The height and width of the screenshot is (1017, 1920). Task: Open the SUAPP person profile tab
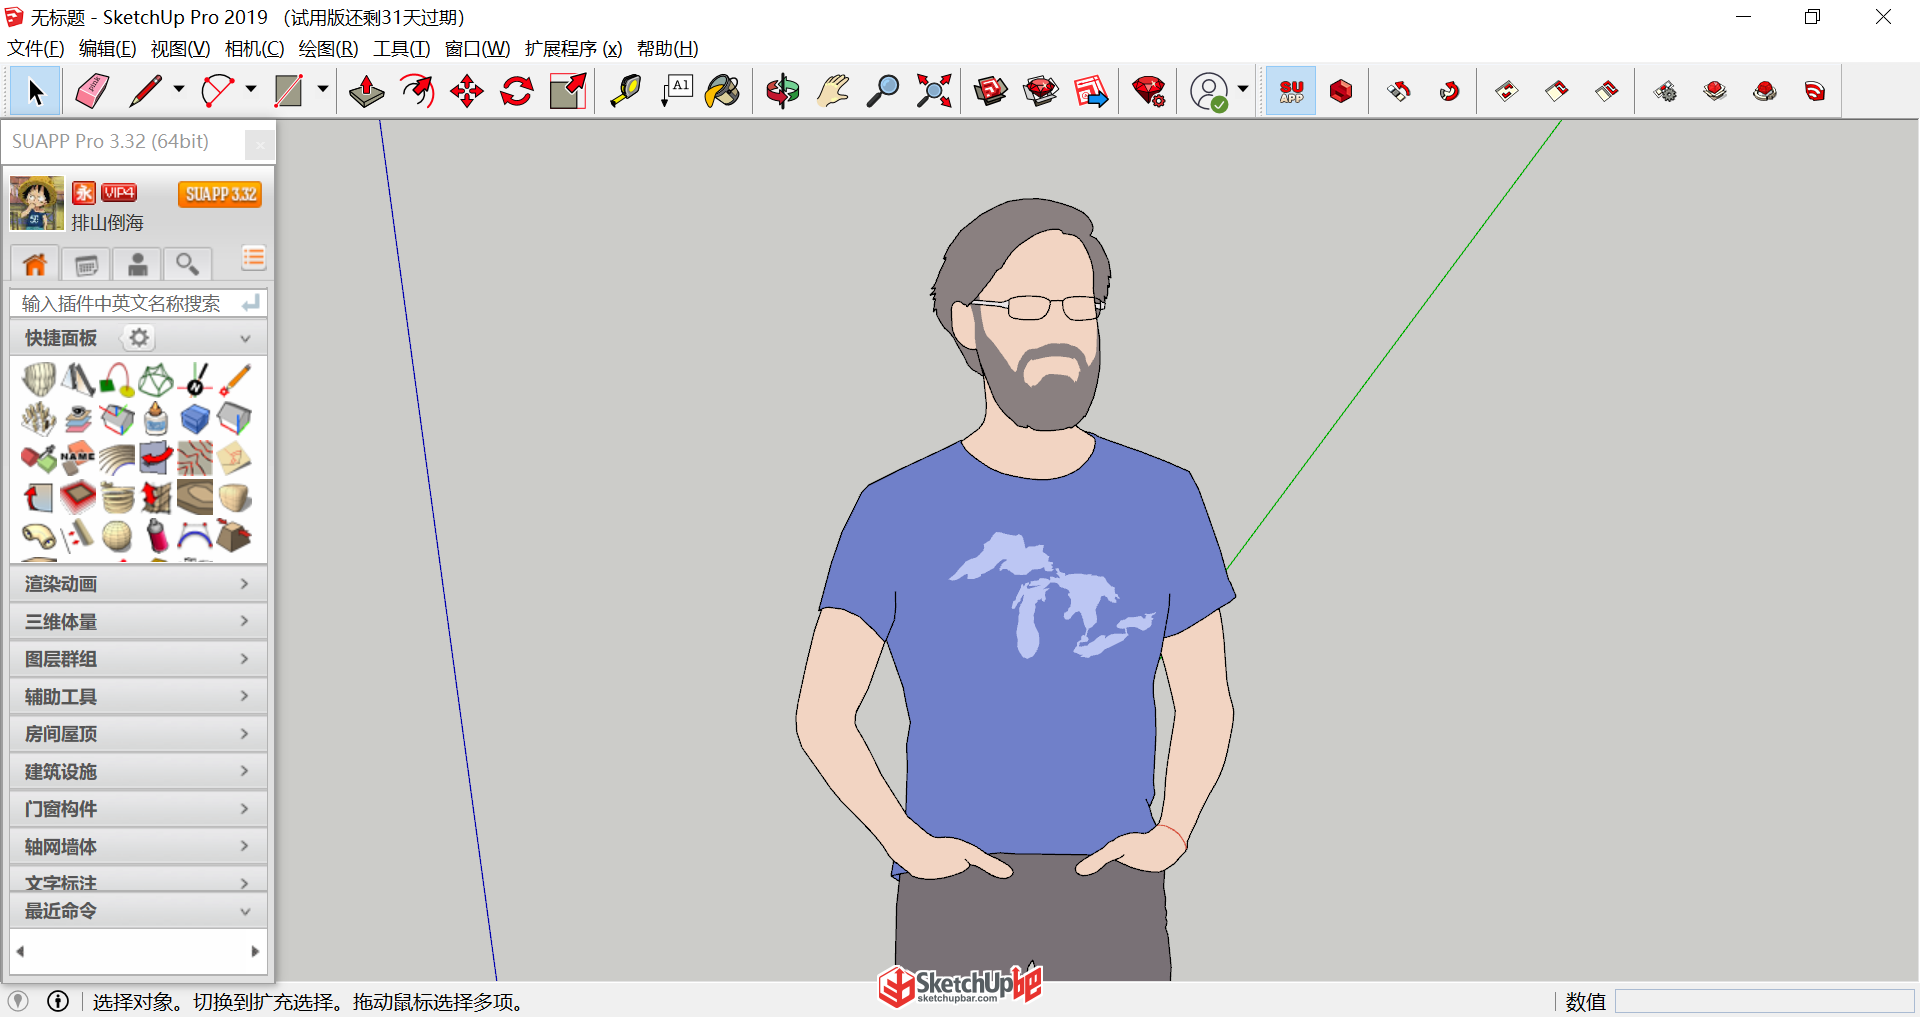137,264
